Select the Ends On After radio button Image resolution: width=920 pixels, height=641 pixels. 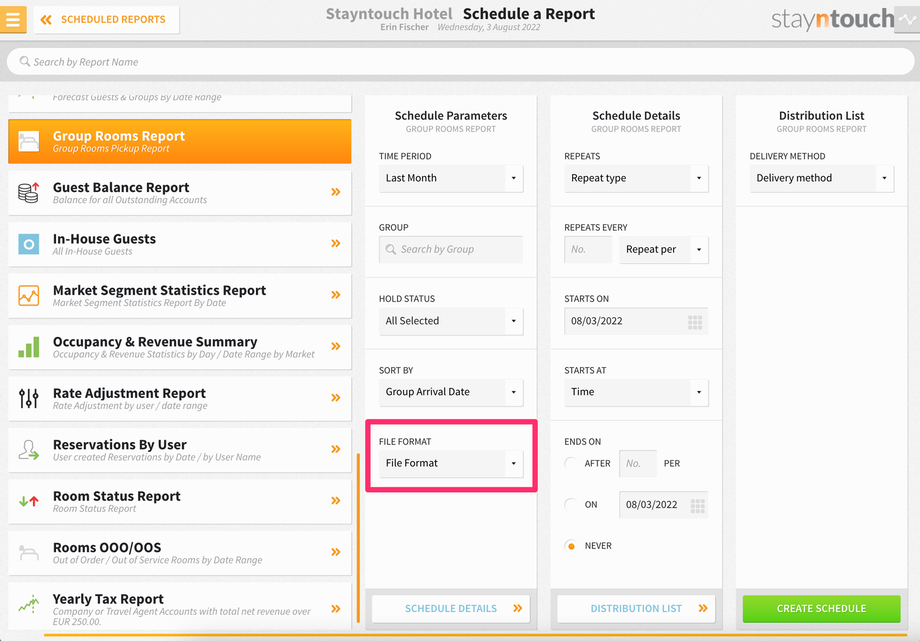571,463
